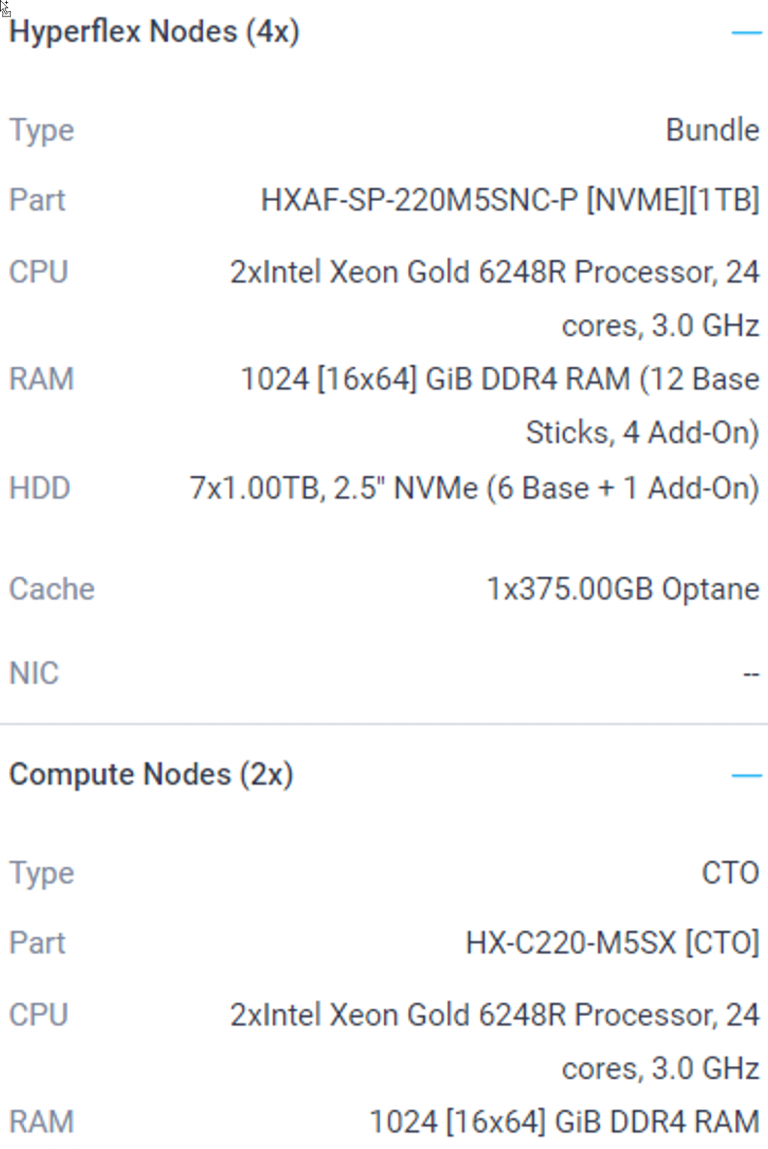
Task: Click the Hyperflex Nodes CPU label
Action: click(39, 272)
